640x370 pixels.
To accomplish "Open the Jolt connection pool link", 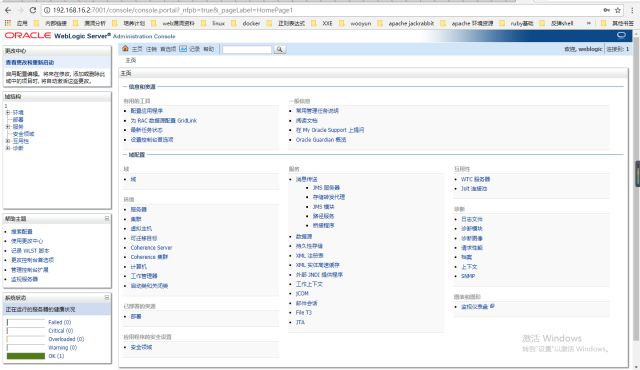I will tap(474, 188).
